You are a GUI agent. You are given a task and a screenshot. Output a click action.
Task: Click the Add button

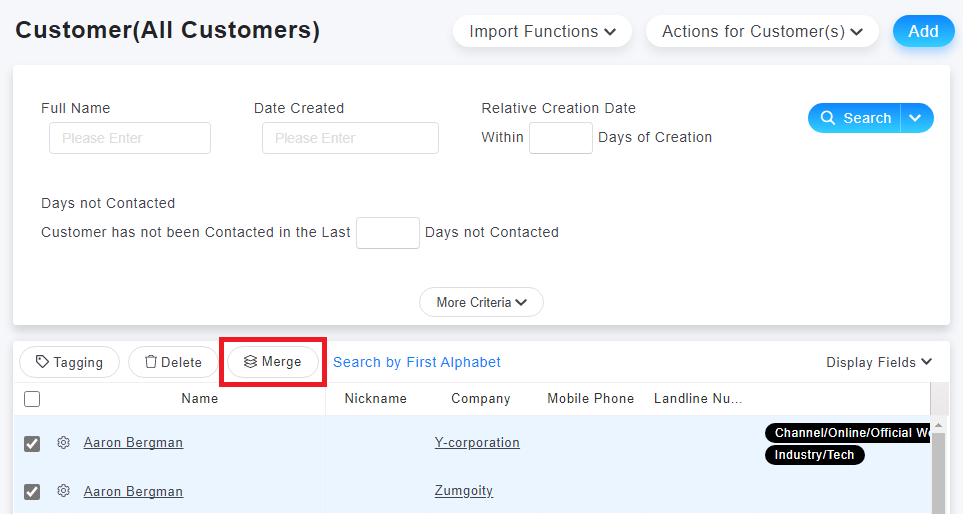[923, 31]
